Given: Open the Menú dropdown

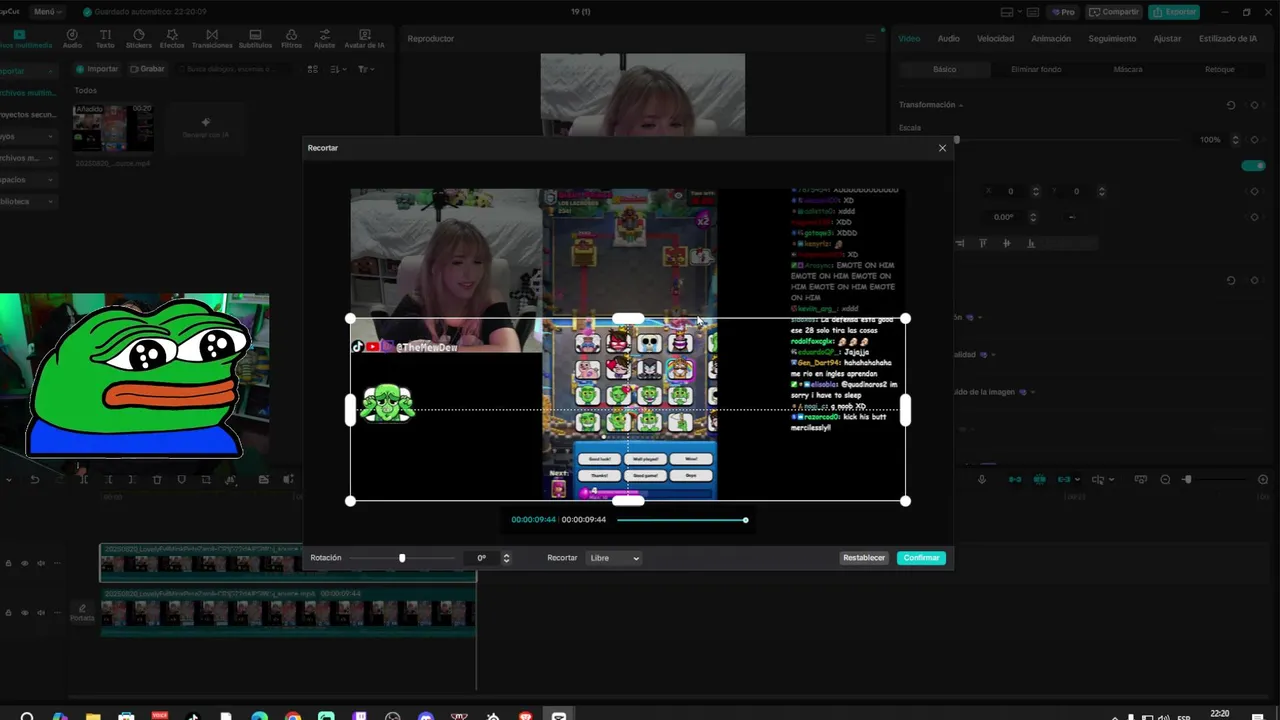Looking at the screenshot, I should (x=47, y=12).
